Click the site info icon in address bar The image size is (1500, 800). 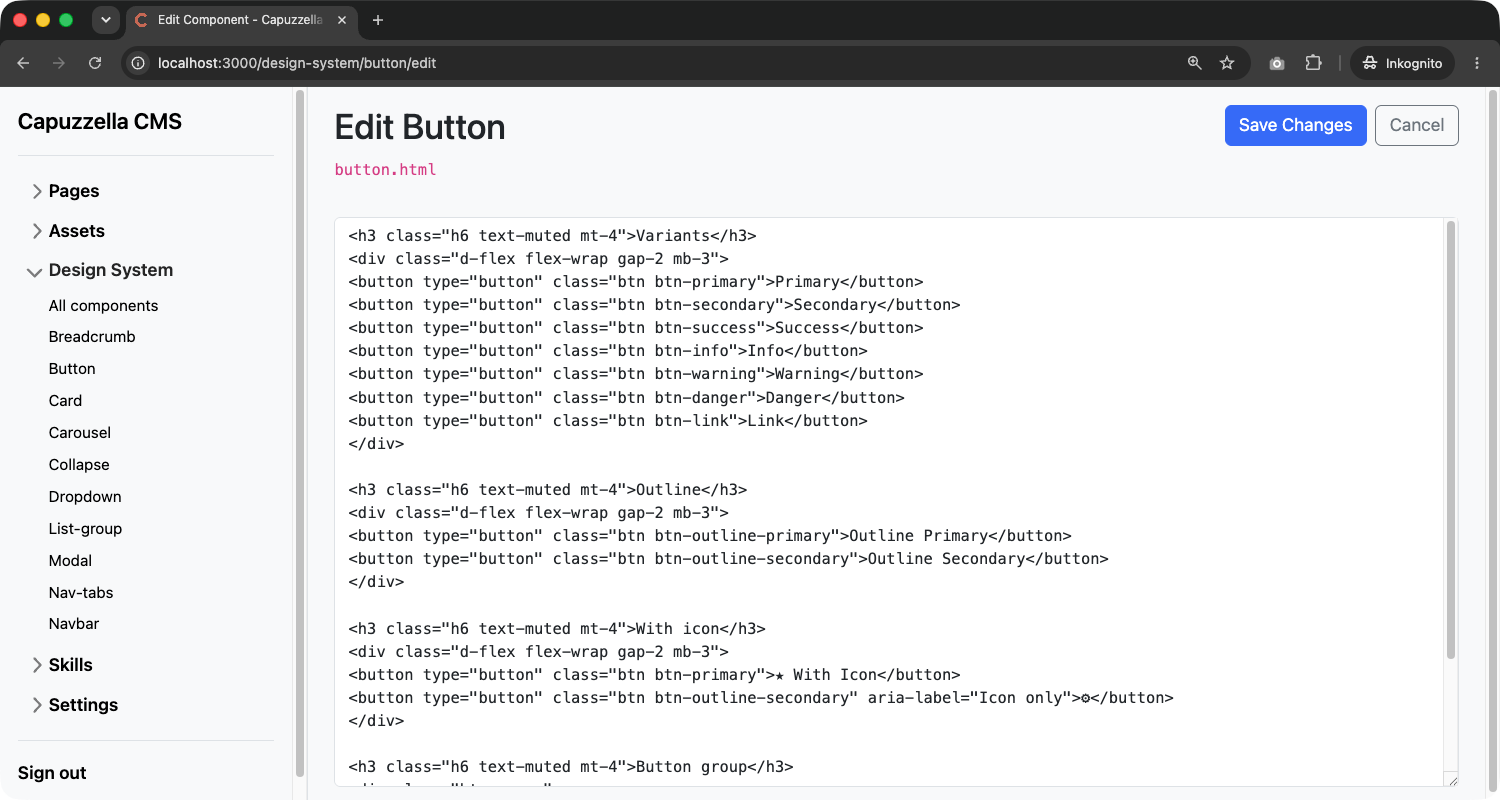pyautogui.click(x=139, y=63)
